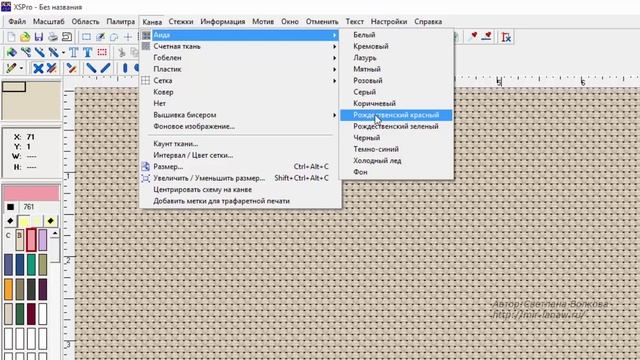Screen dimensions: 640x360
Task: Open a pattern with the yellow folder icon
Action: [25, 37]
